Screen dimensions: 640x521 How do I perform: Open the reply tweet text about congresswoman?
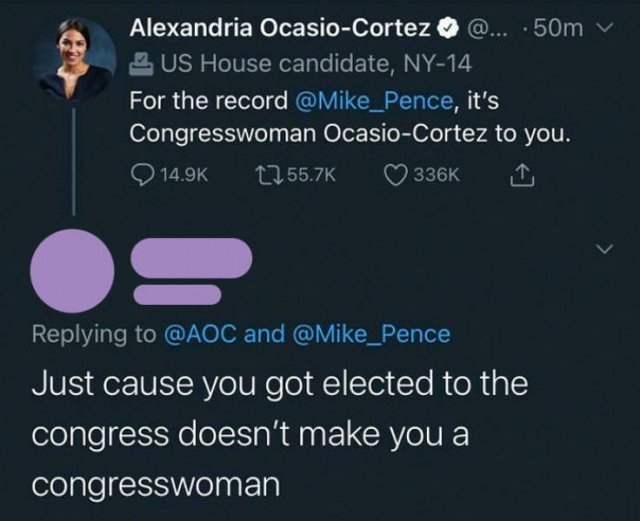click(x=280, y=434)
